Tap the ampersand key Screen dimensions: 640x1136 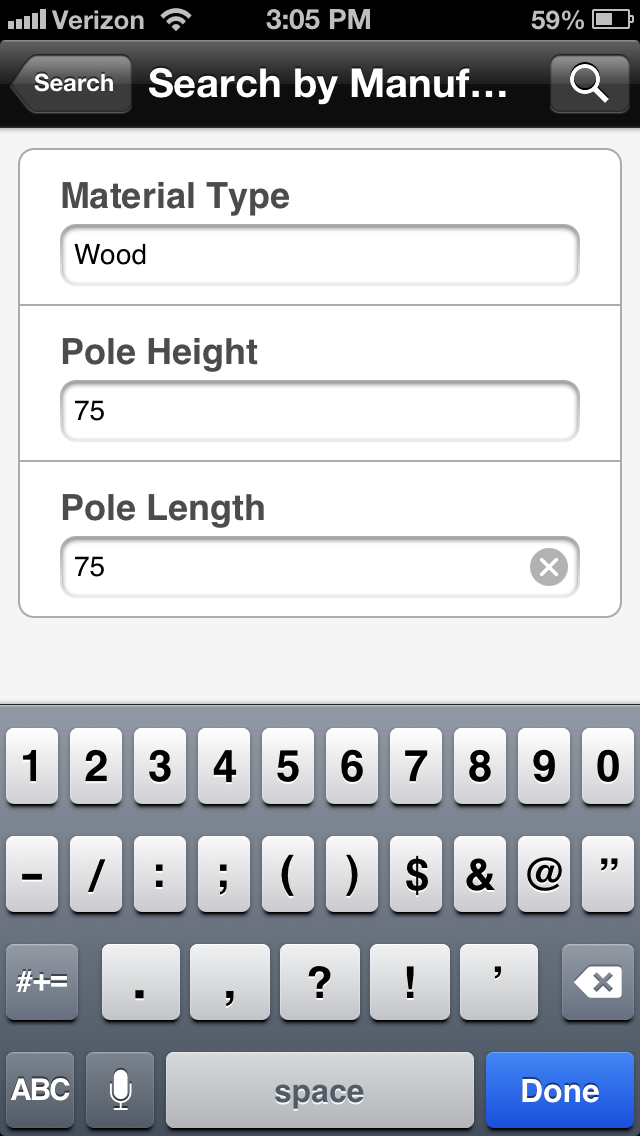click(x=480, y=874)
